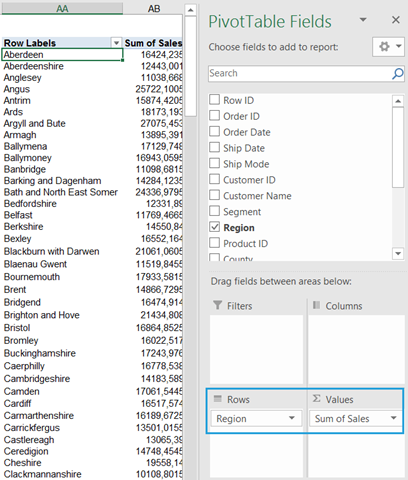Screen dimensions: 408x480
Task: Expand the Region dropdown in Rows area
Action: point(292,418)
